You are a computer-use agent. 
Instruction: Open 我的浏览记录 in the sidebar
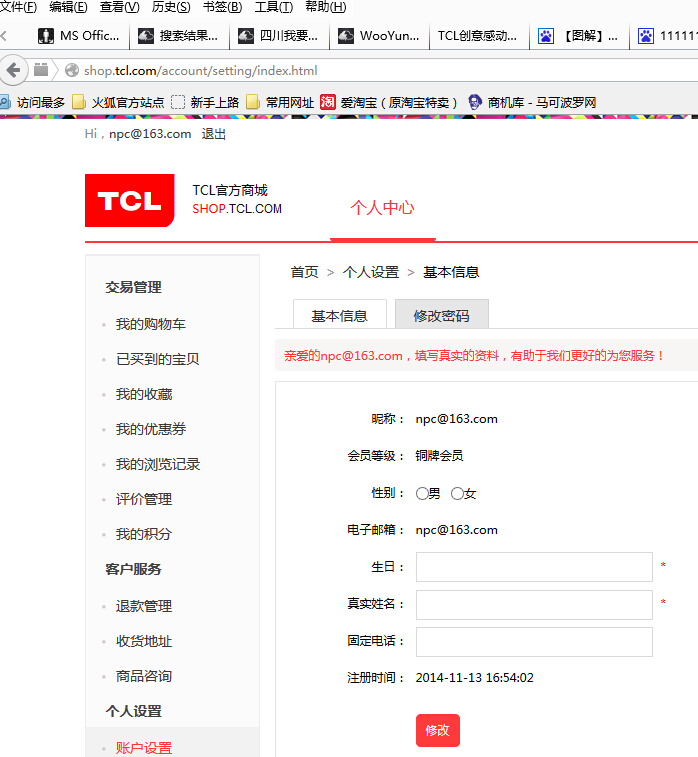[x=158, y=464]
